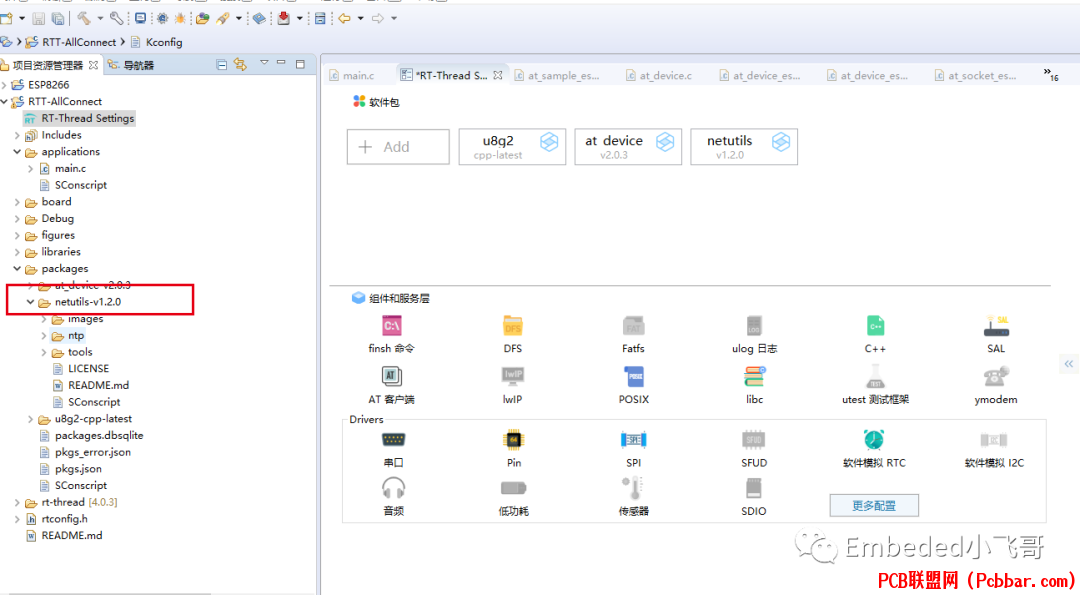The width and height of the screenshot is (1080, 595).
Task: Click the AT 客户端 component icon
Action: pyautogui.click(x=392, y=376)
